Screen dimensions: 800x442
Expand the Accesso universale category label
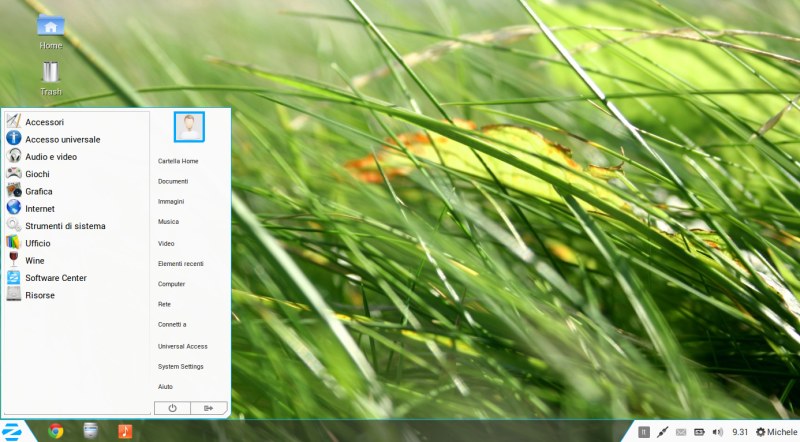coord(63,139)
